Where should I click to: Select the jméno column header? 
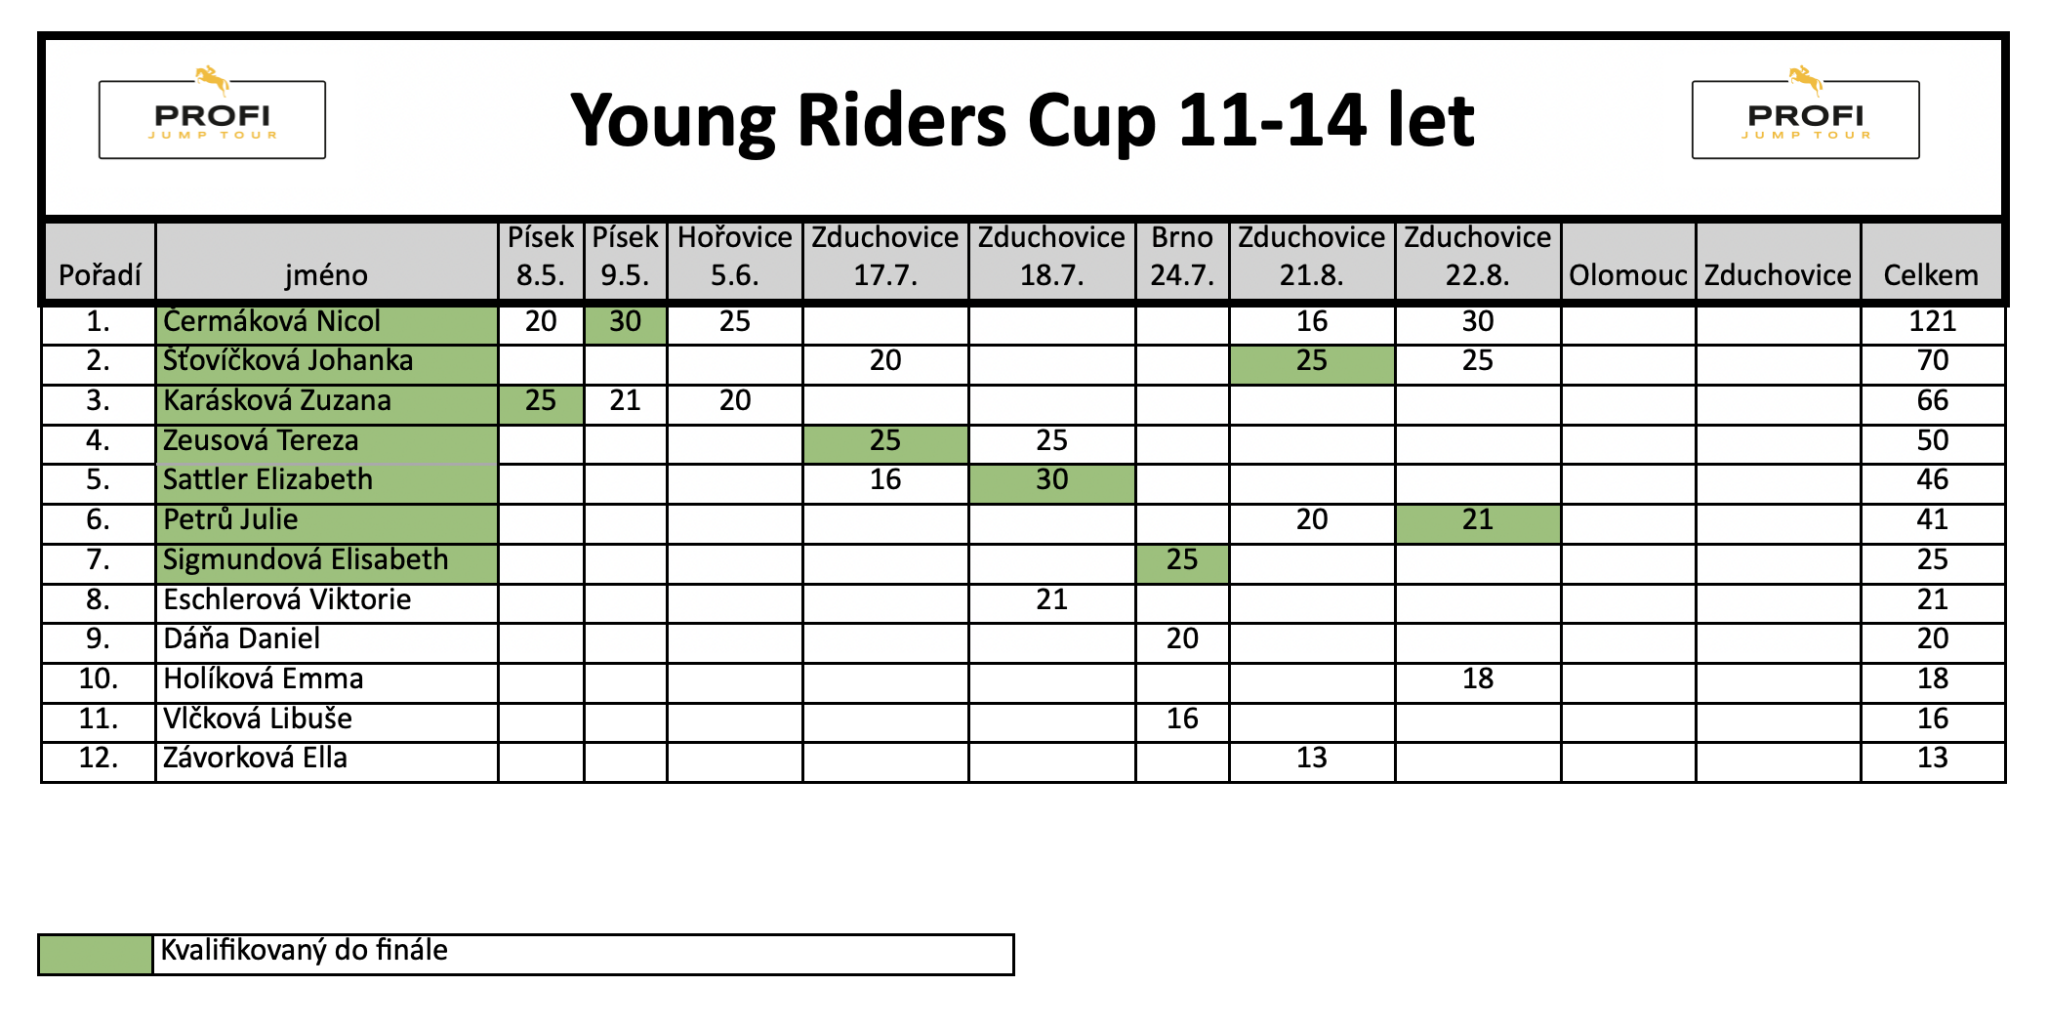tap(327, 261)
